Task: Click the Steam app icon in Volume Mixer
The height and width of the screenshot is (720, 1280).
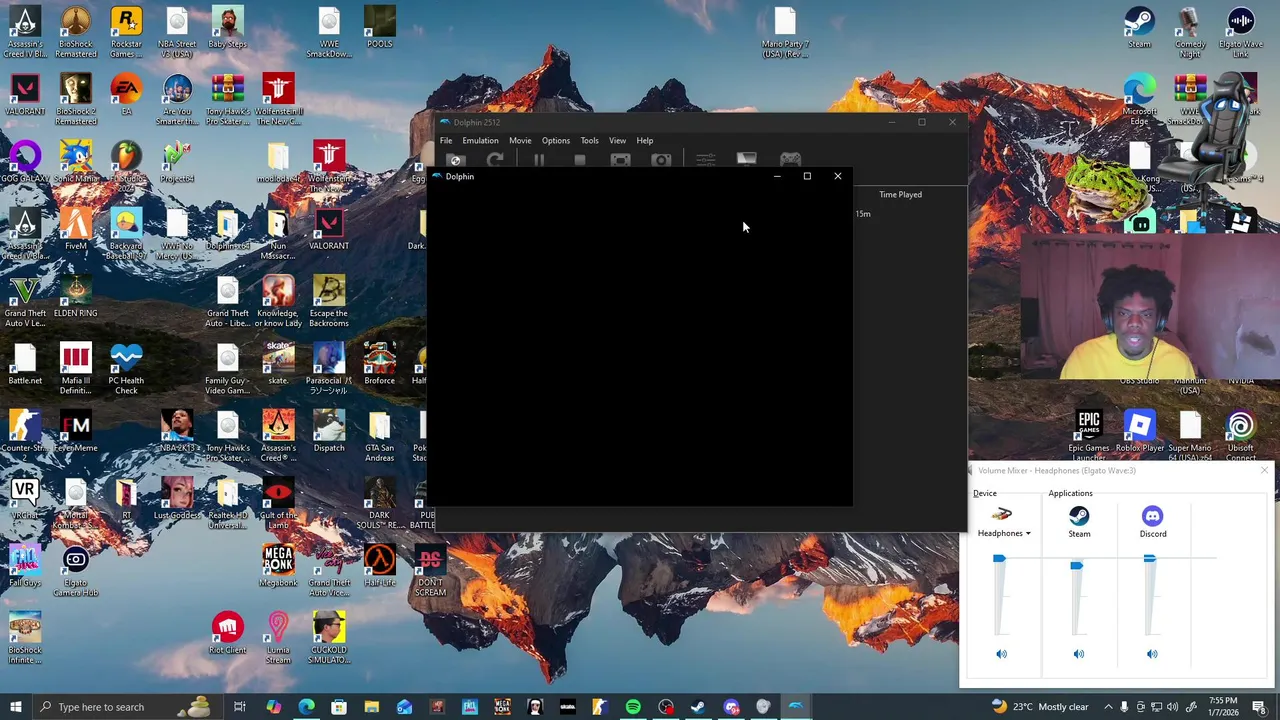Action: tap(1079, 516)
